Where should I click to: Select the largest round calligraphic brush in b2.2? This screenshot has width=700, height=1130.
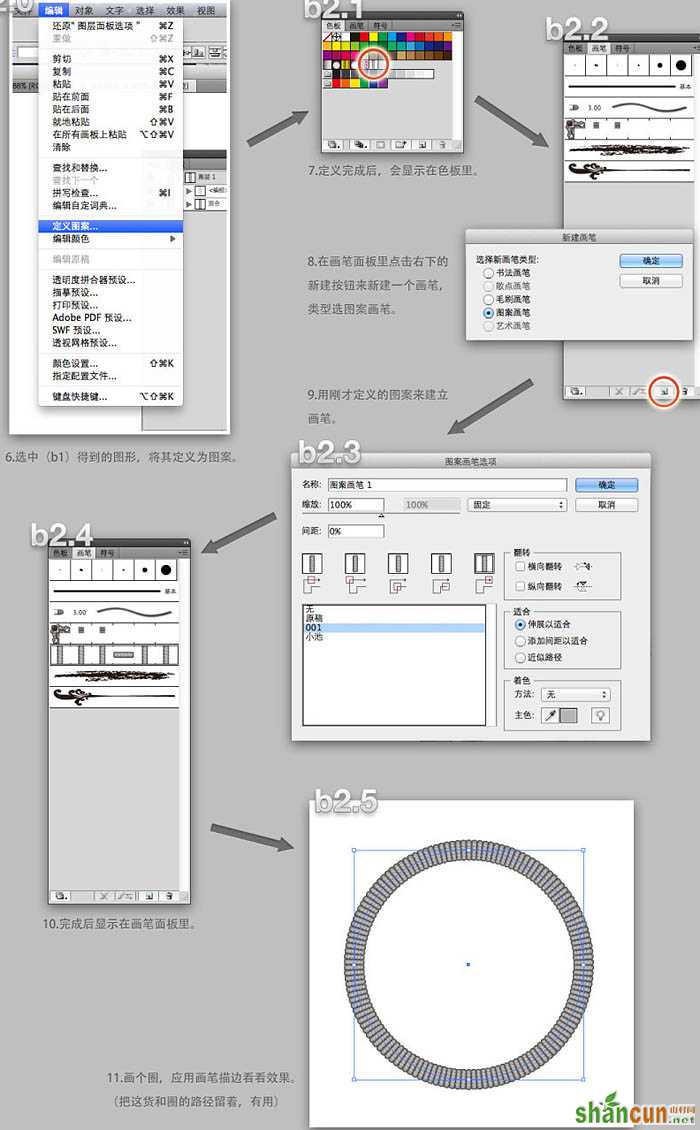[681, 65]
